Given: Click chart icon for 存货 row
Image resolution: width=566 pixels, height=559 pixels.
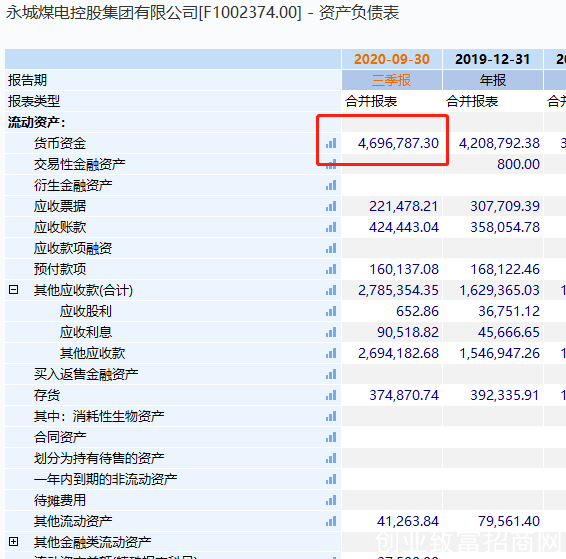Looking at the screenshot, I should point(331,395).
